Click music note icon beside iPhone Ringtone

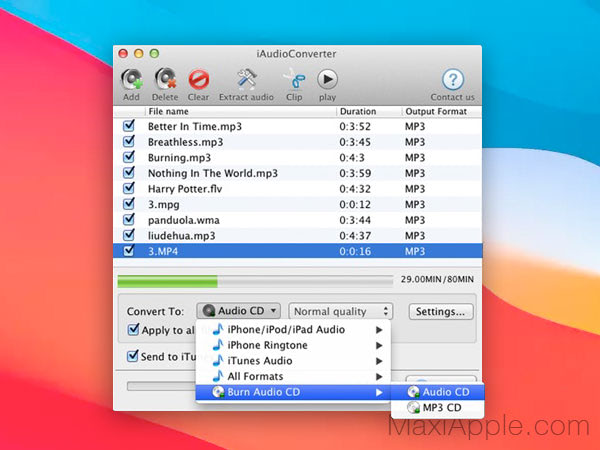click(x=218, y=345)
